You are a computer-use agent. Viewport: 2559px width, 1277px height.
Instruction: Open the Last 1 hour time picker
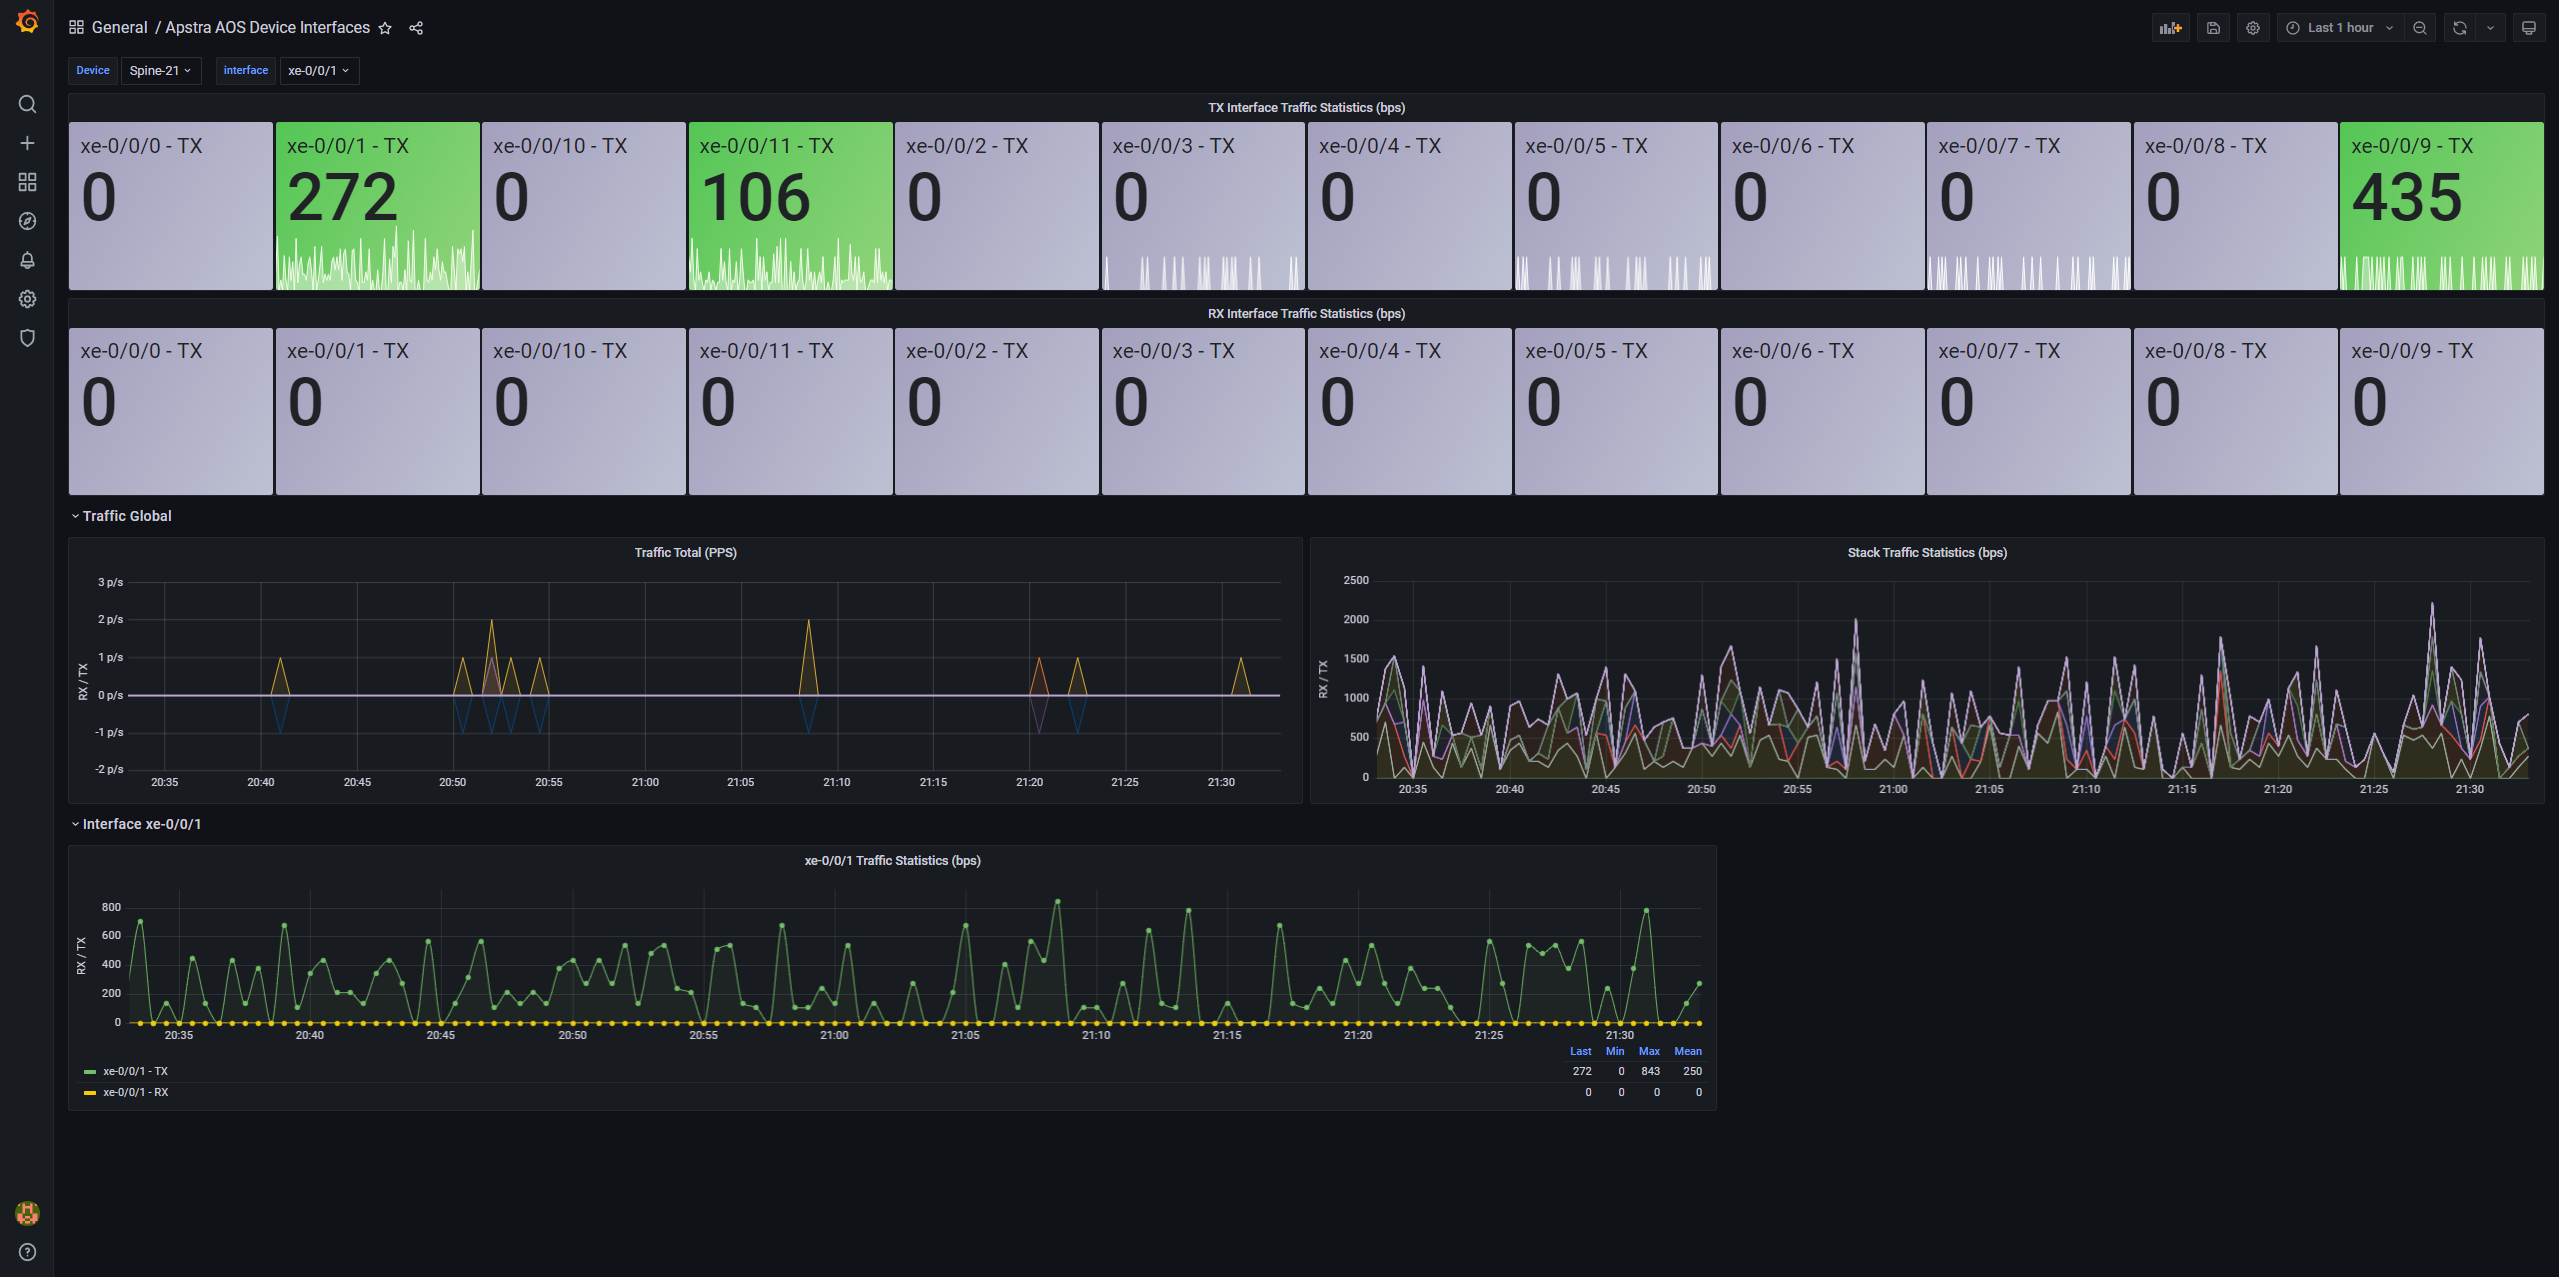point(2340,28)
